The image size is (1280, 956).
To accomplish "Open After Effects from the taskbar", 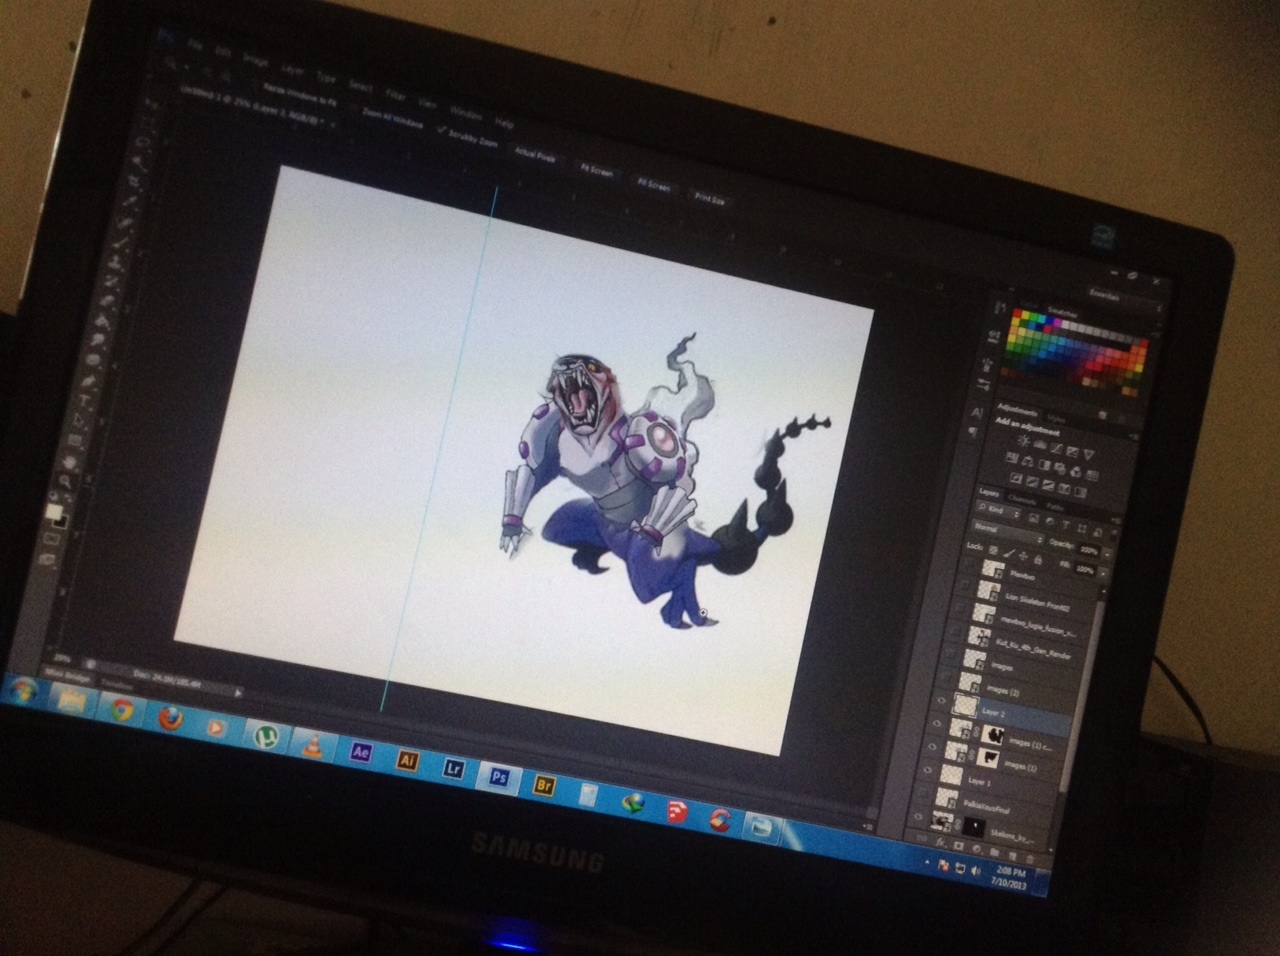I will 361,752.
